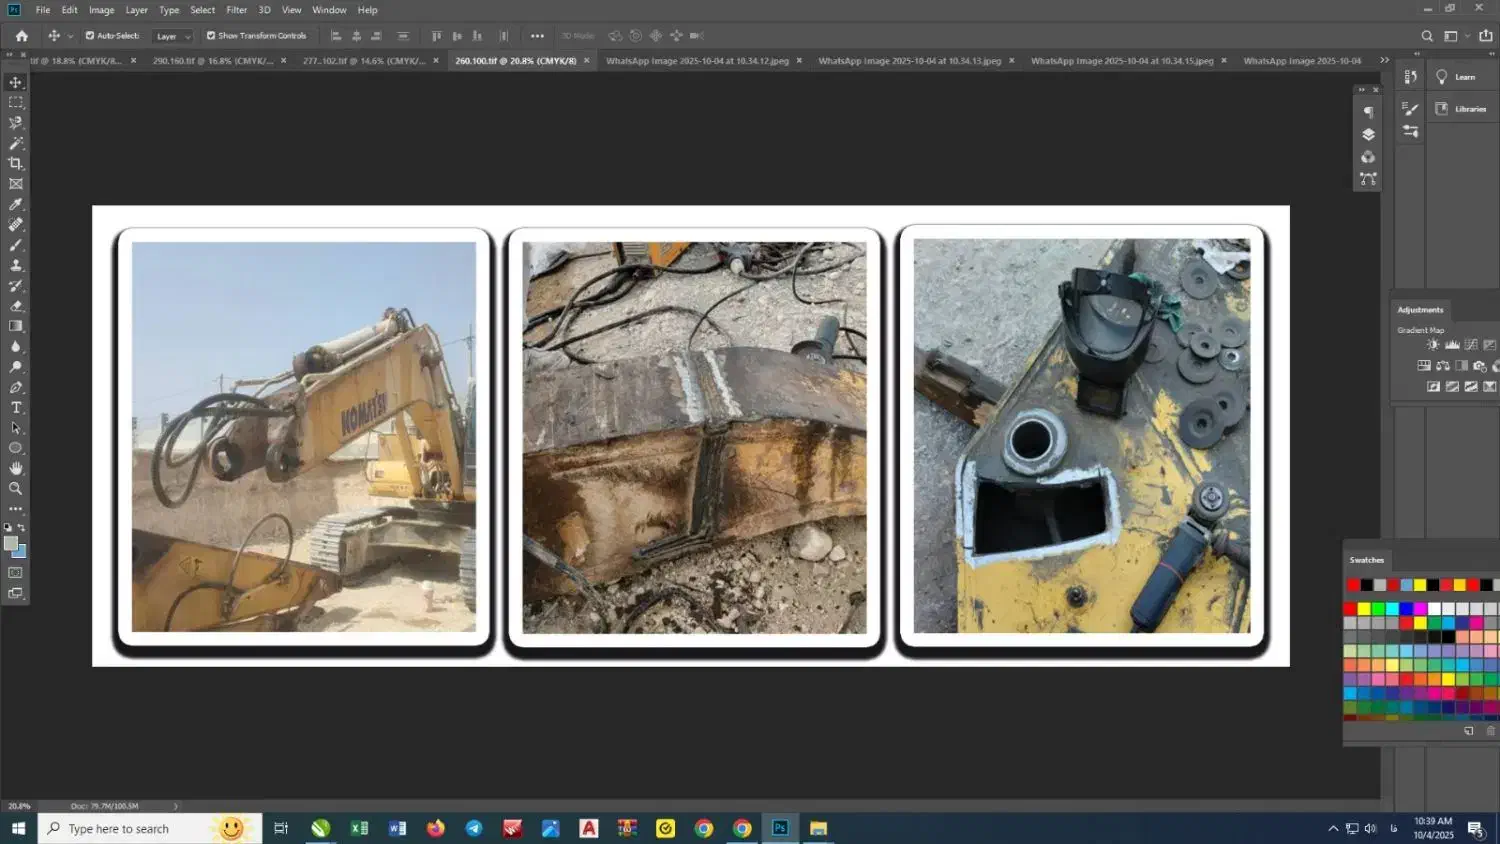Pick the Clone Stamp tool
The width and height of the screenshot is (1500, 844).
[16, 265]
